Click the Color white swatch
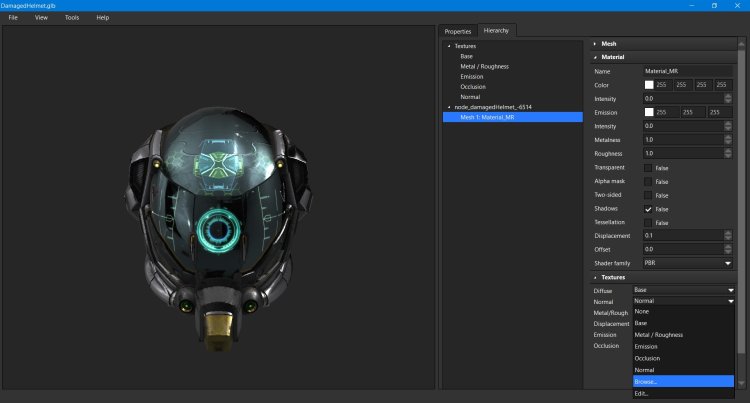 648,85
